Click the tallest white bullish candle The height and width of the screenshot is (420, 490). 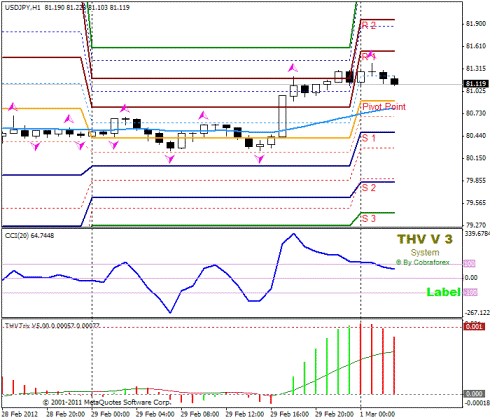coord(282,116)
